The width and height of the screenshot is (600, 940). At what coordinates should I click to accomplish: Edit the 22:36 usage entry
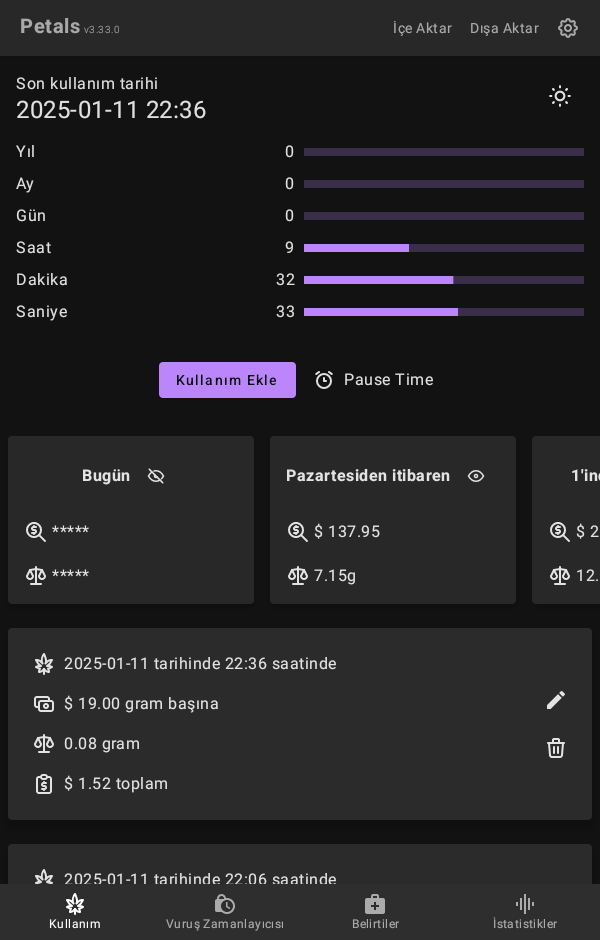click(556, 700)
